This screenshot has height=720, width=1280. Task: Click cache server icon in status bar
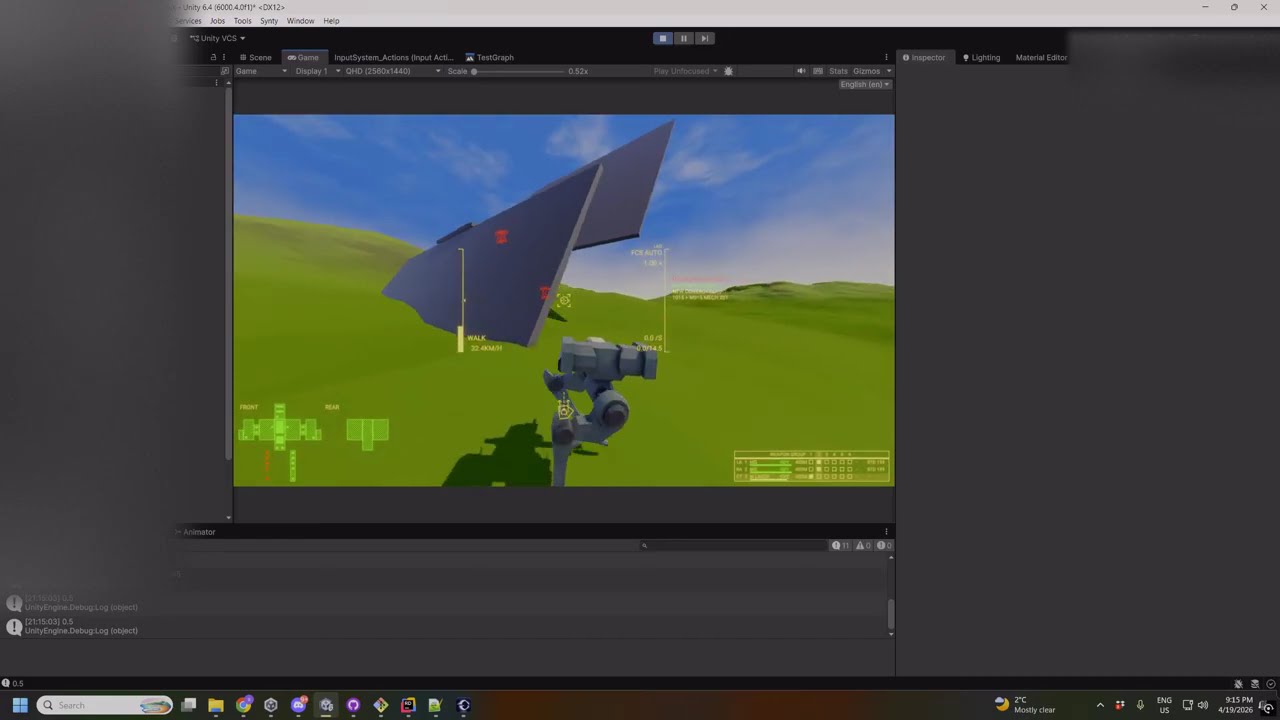(1255, 684)
